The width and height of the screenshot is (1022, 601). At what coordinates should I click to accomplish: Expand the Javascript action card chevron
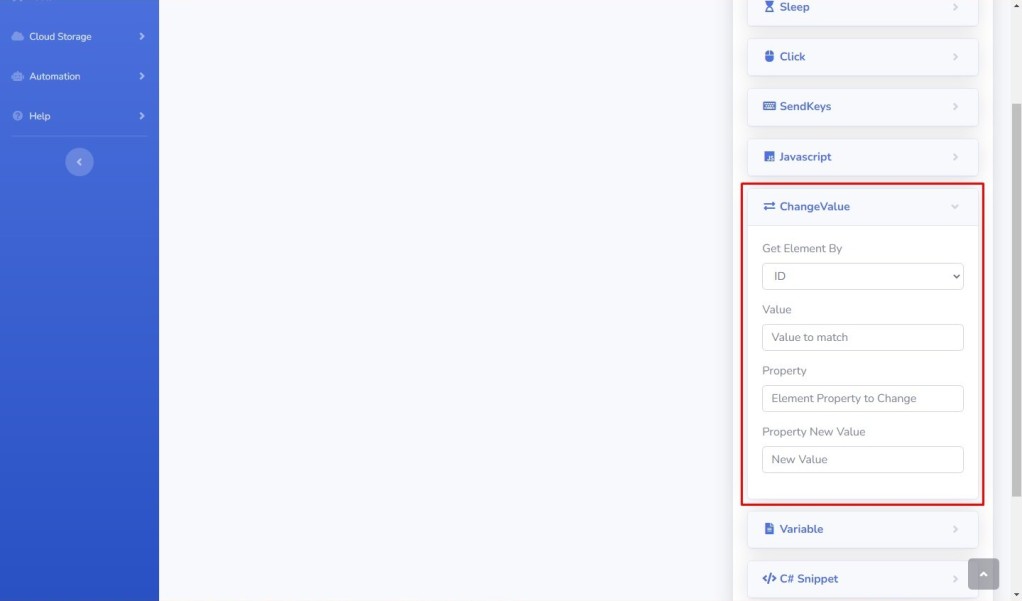click(x=955, y=157)
